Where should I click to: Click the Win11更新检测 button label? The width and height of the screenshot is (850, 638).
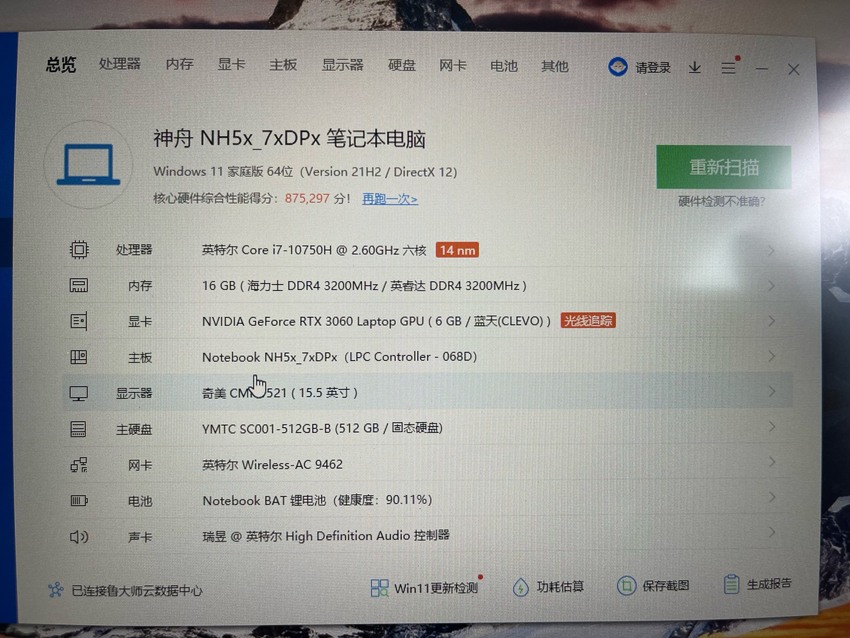[436, 588]
